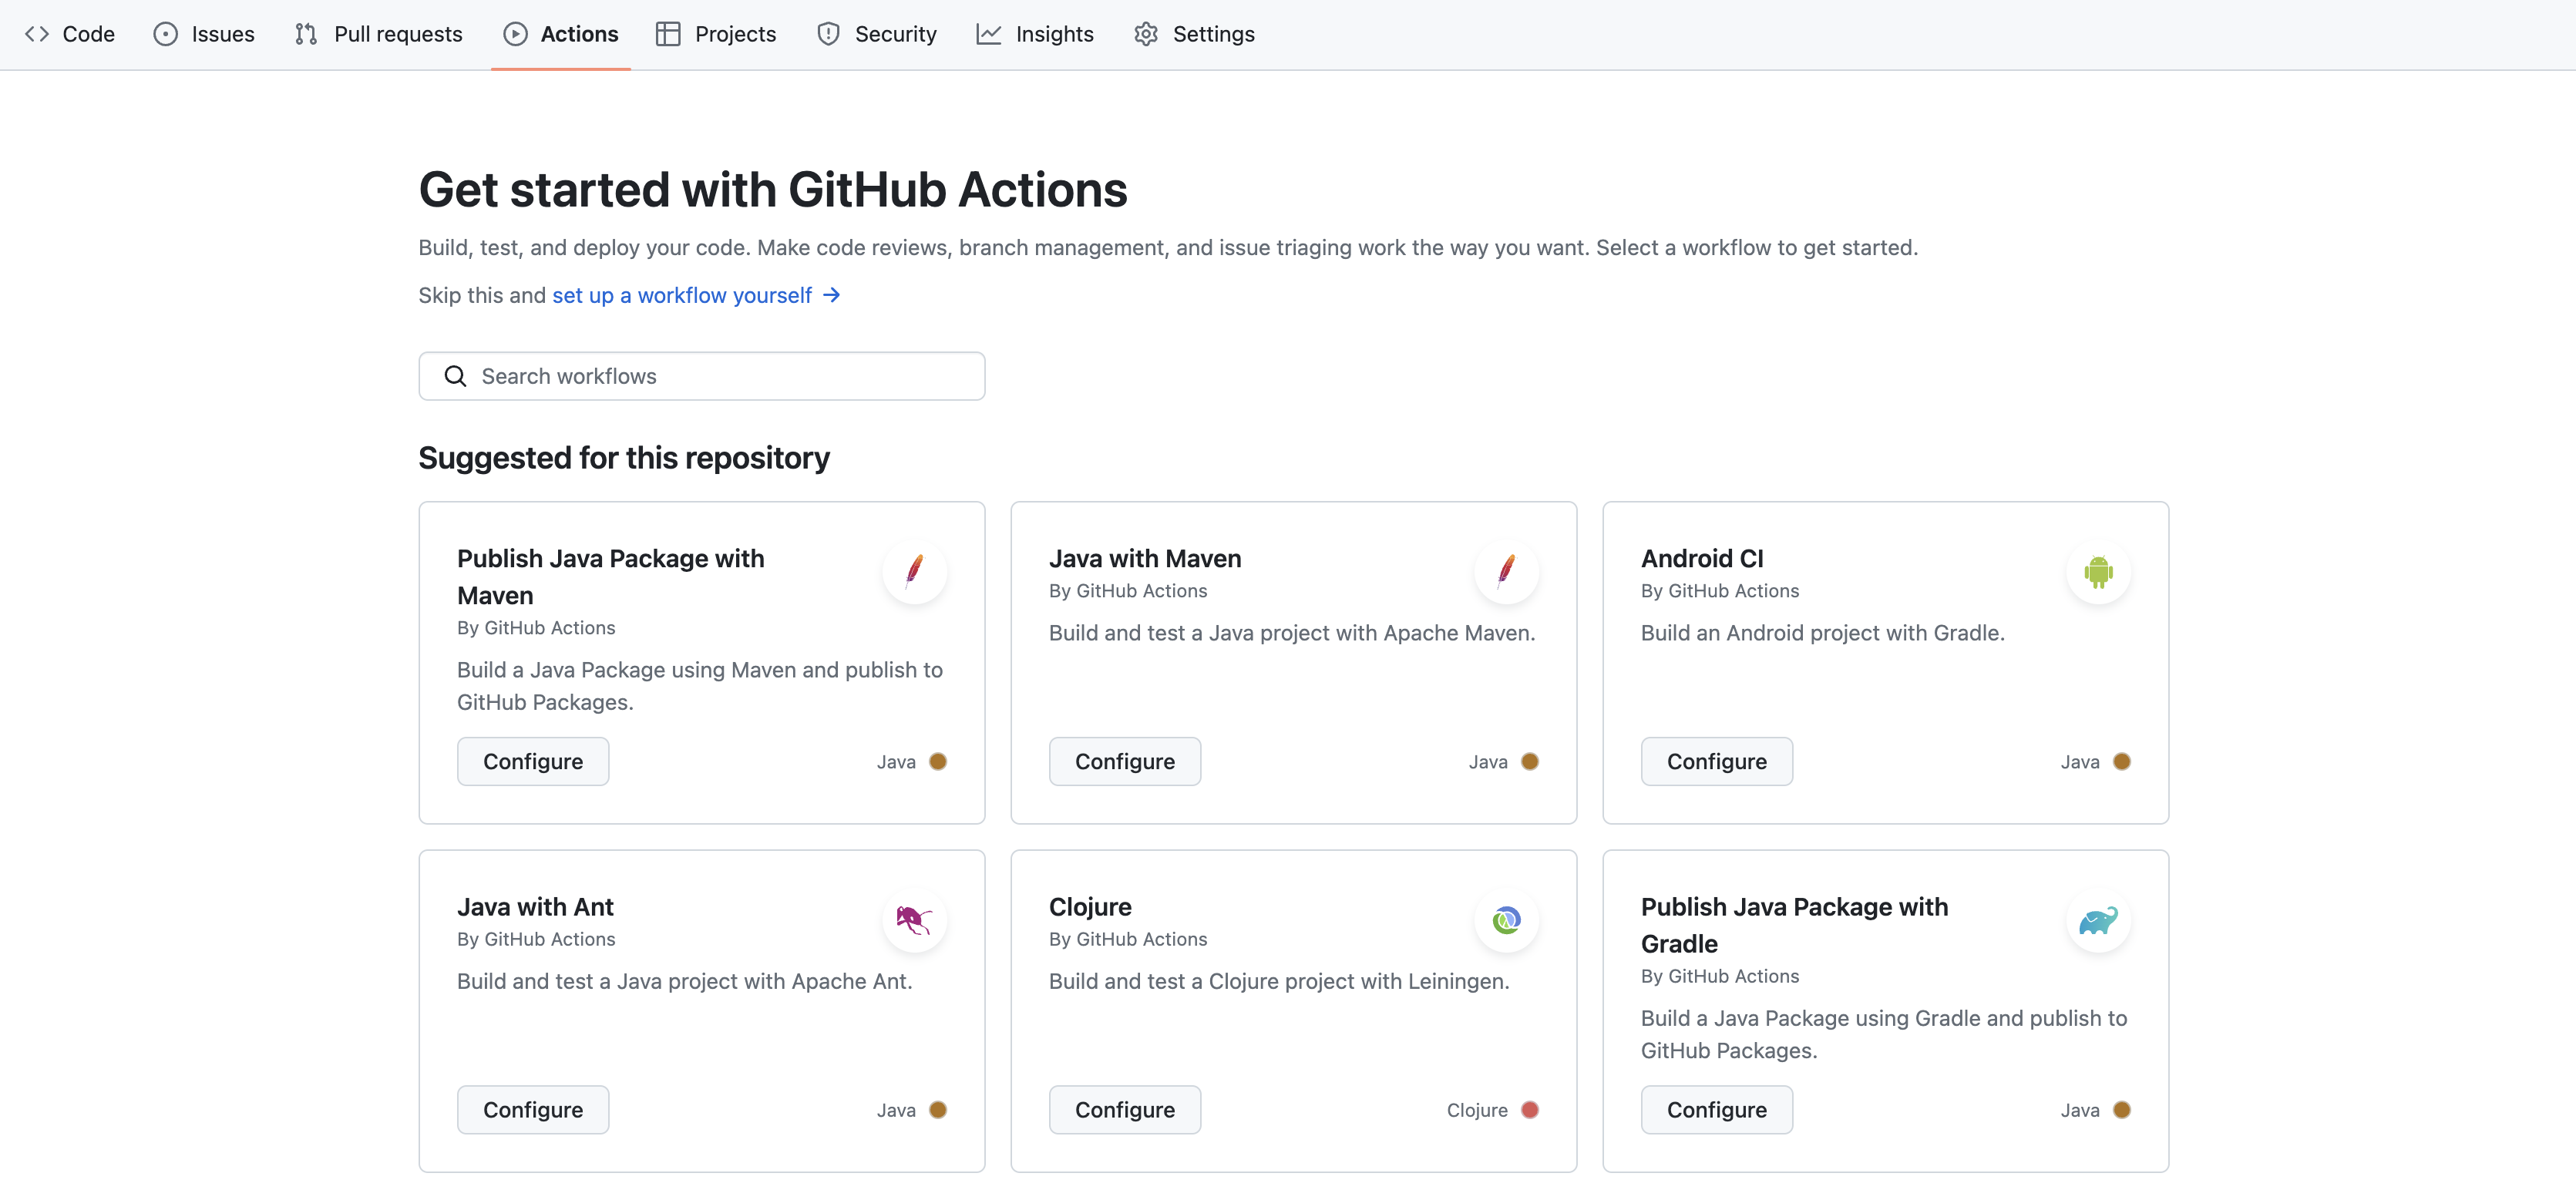Configure the Android CI workflow
This screenshot has width=2576, height=1190.
coord(1717,761)
